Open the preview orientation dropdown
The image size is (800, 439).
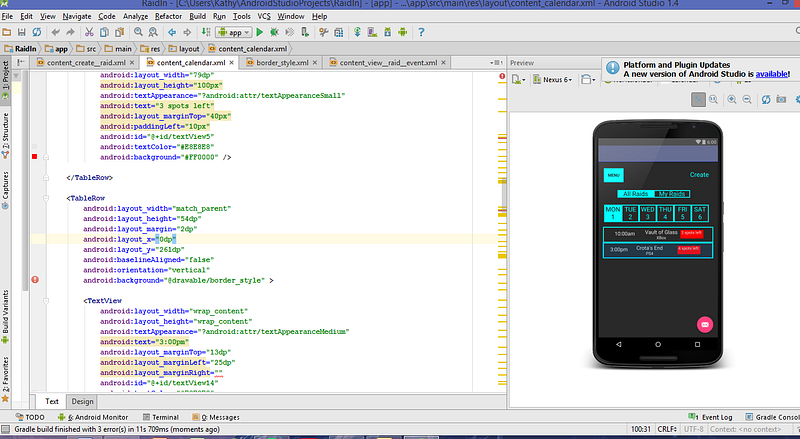point(588,80)
